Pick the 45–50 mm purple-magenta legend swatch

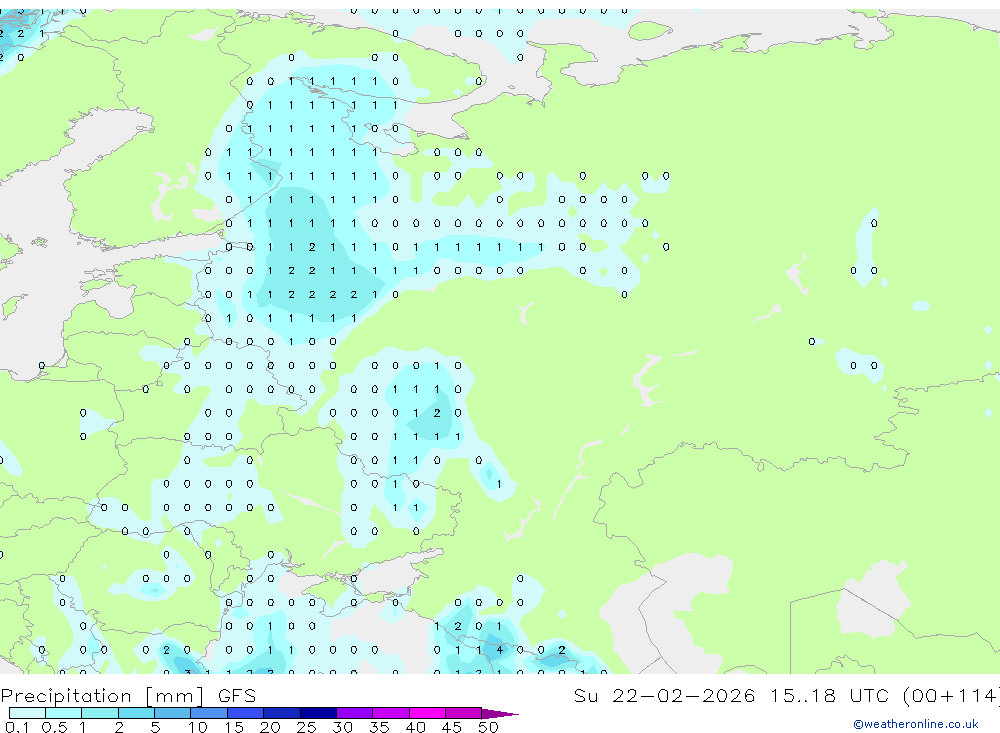pyautogui.click(x=464, y=713)
